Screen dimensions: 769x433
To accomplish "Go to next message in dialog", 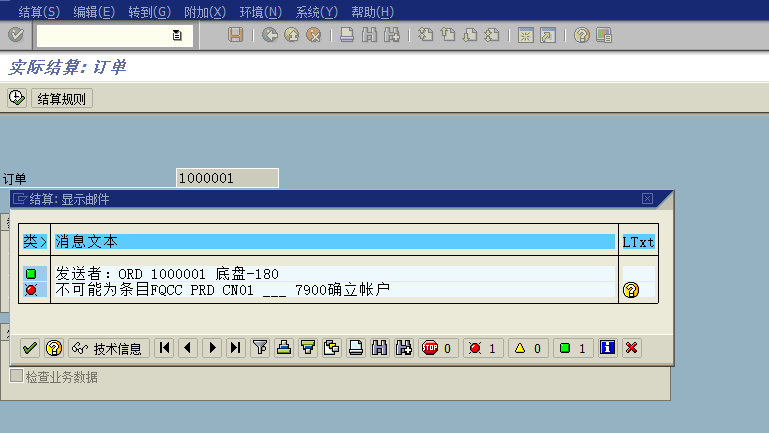I will click(212, 348).
